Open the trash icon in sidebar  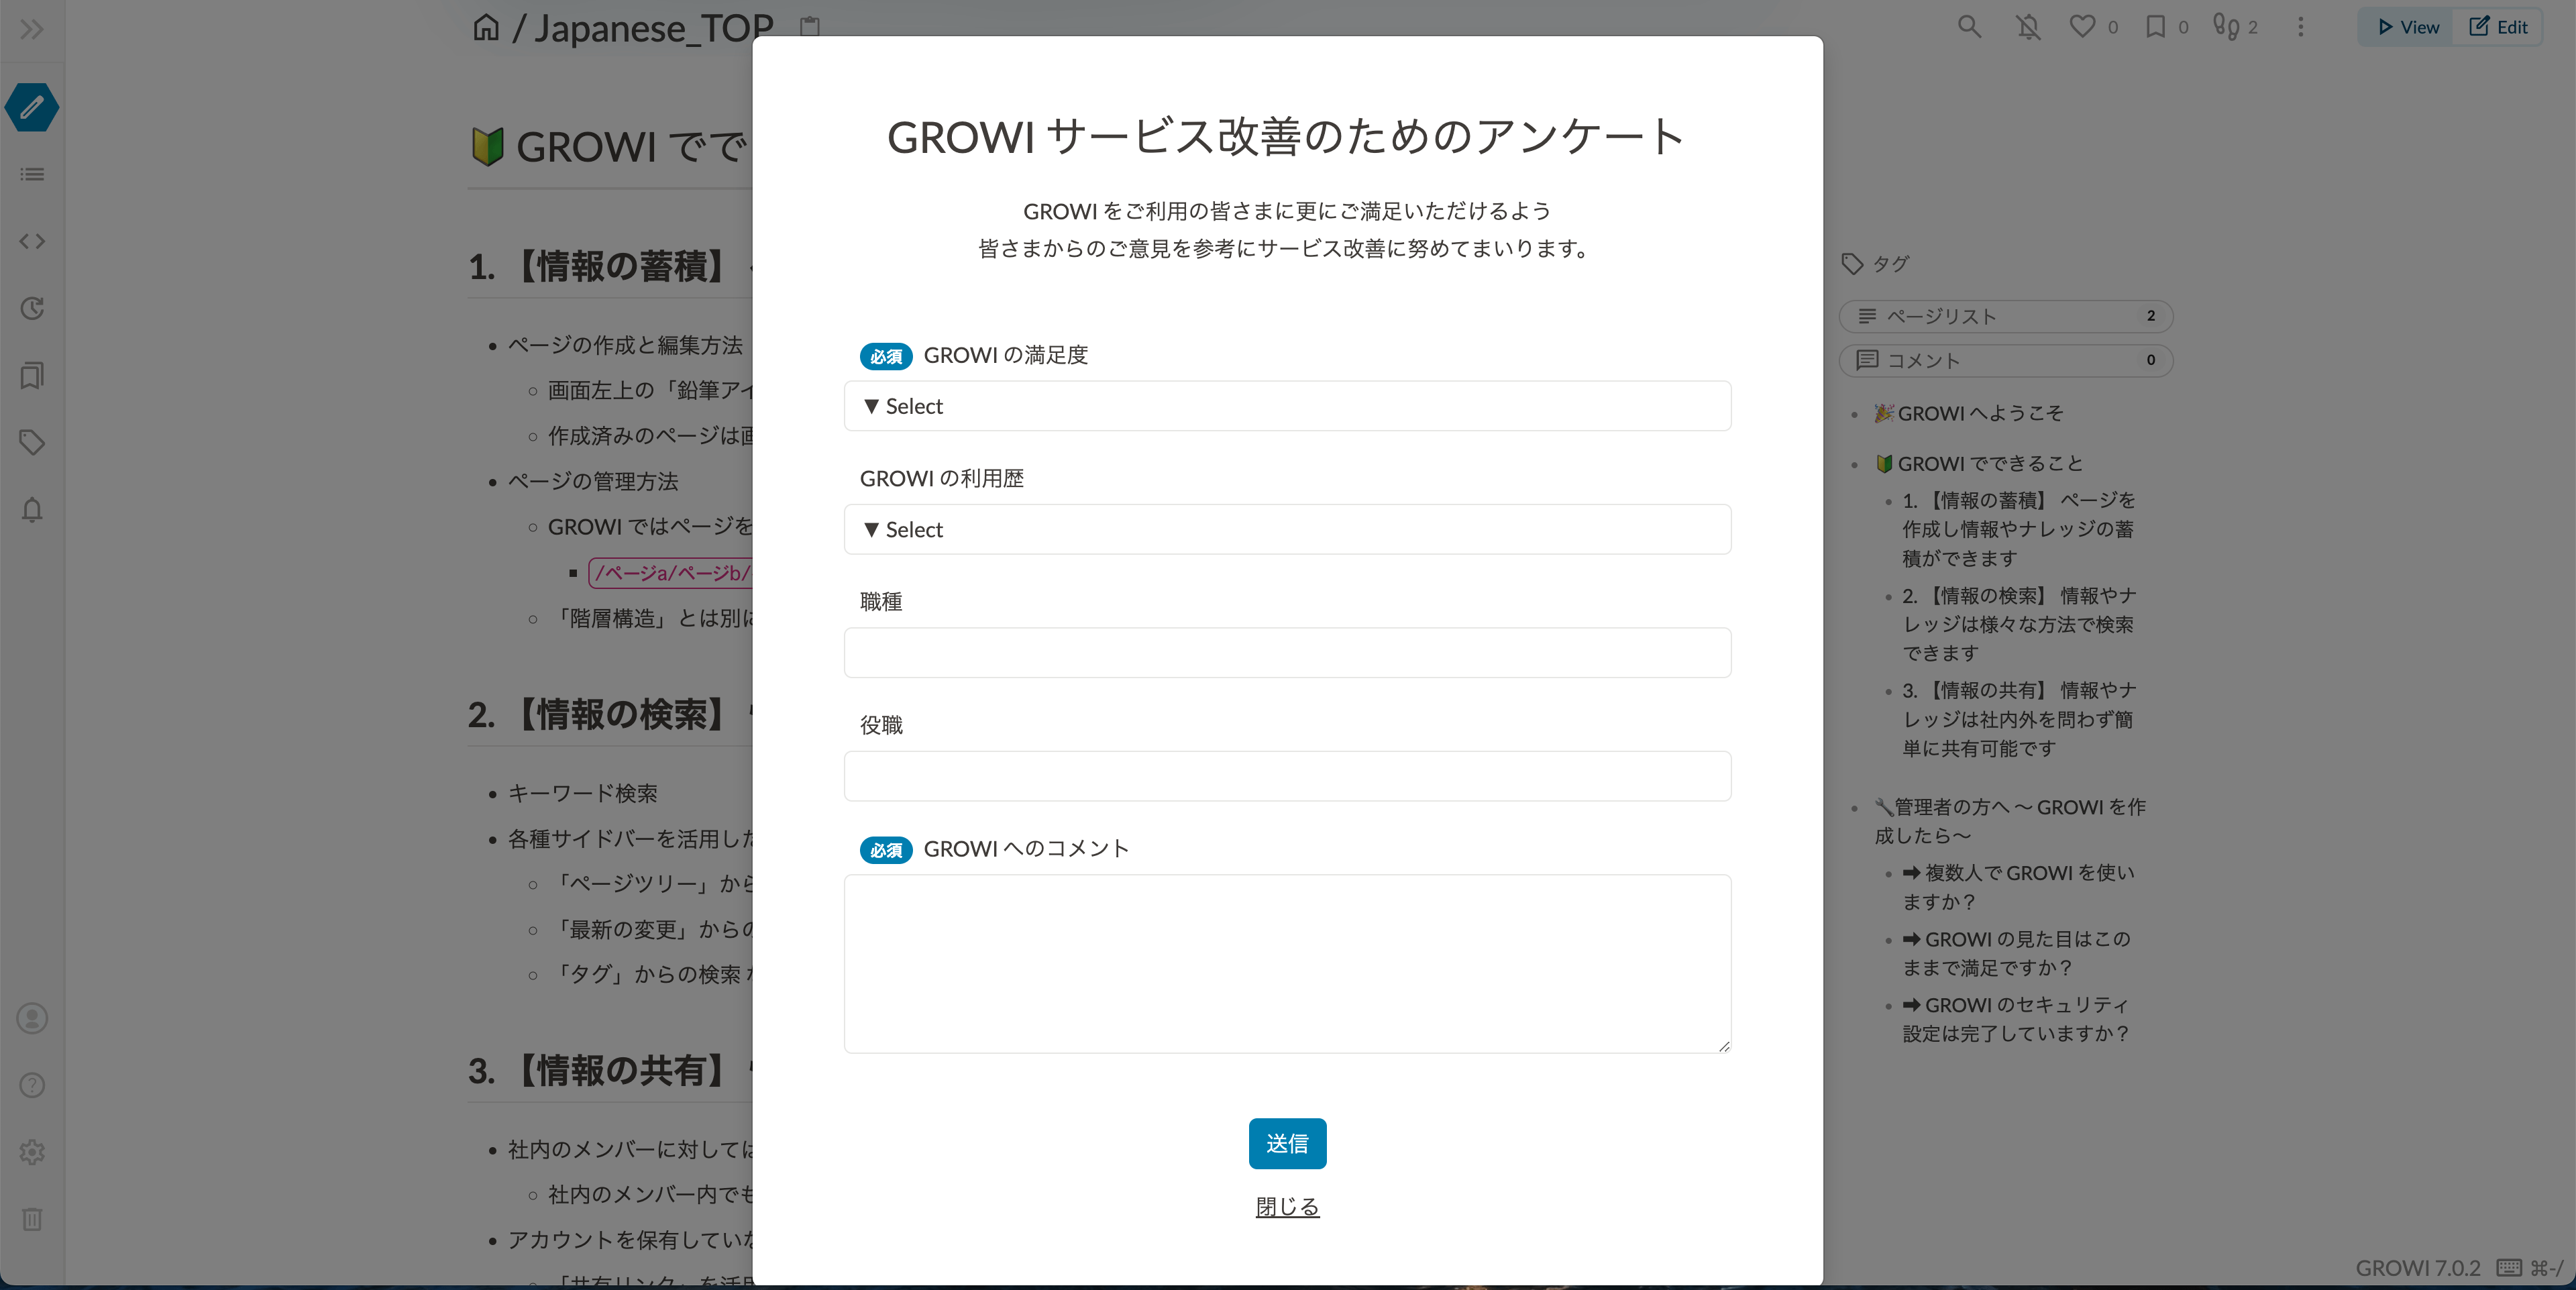(x=32, y=1219)
